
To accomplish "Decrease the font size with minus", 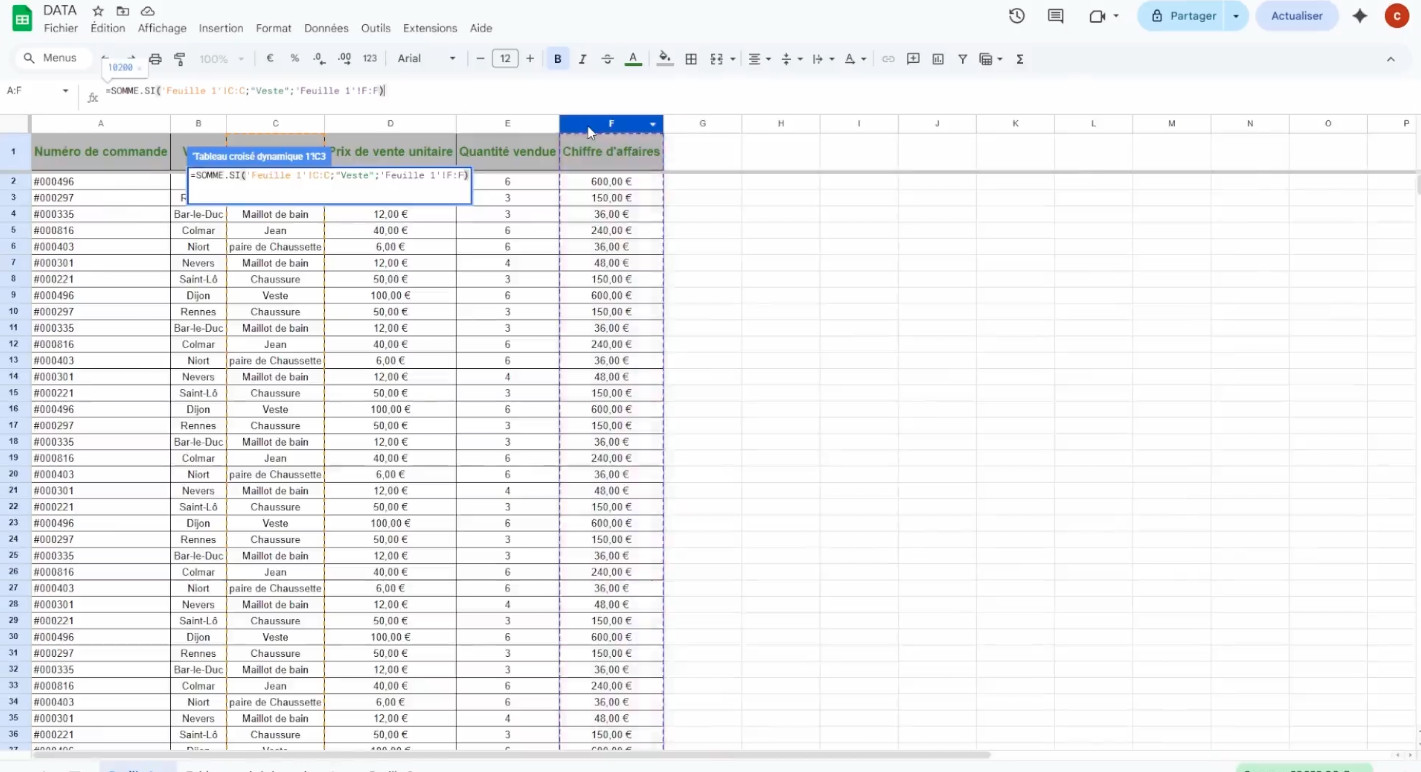I will pyautogui.click(x=480, y=59).
